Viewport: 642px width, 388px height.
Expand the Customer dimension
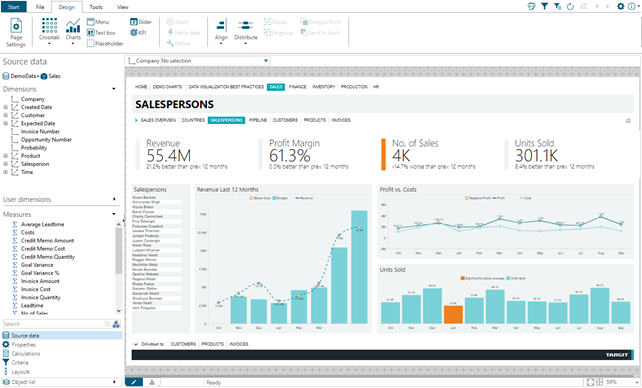[5, 115]
